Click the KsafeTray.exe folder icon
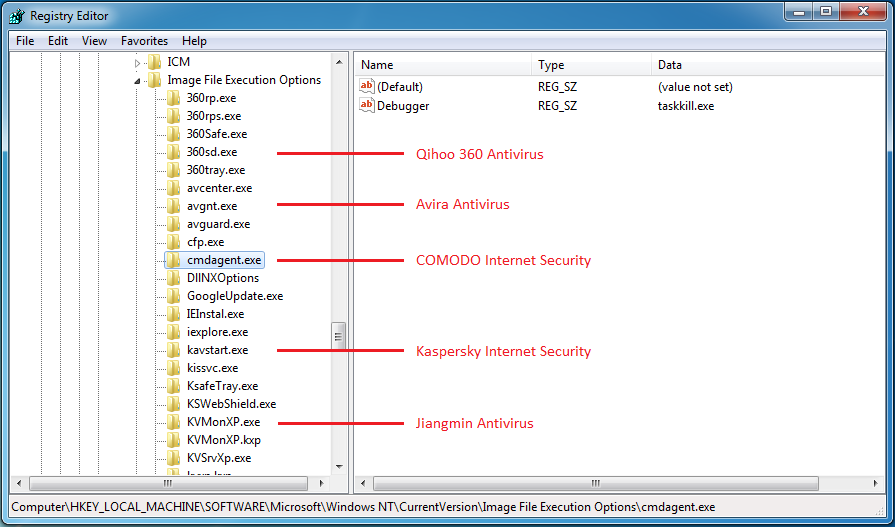The height and width of the screenshot is (527, 895). coord(174,385)
